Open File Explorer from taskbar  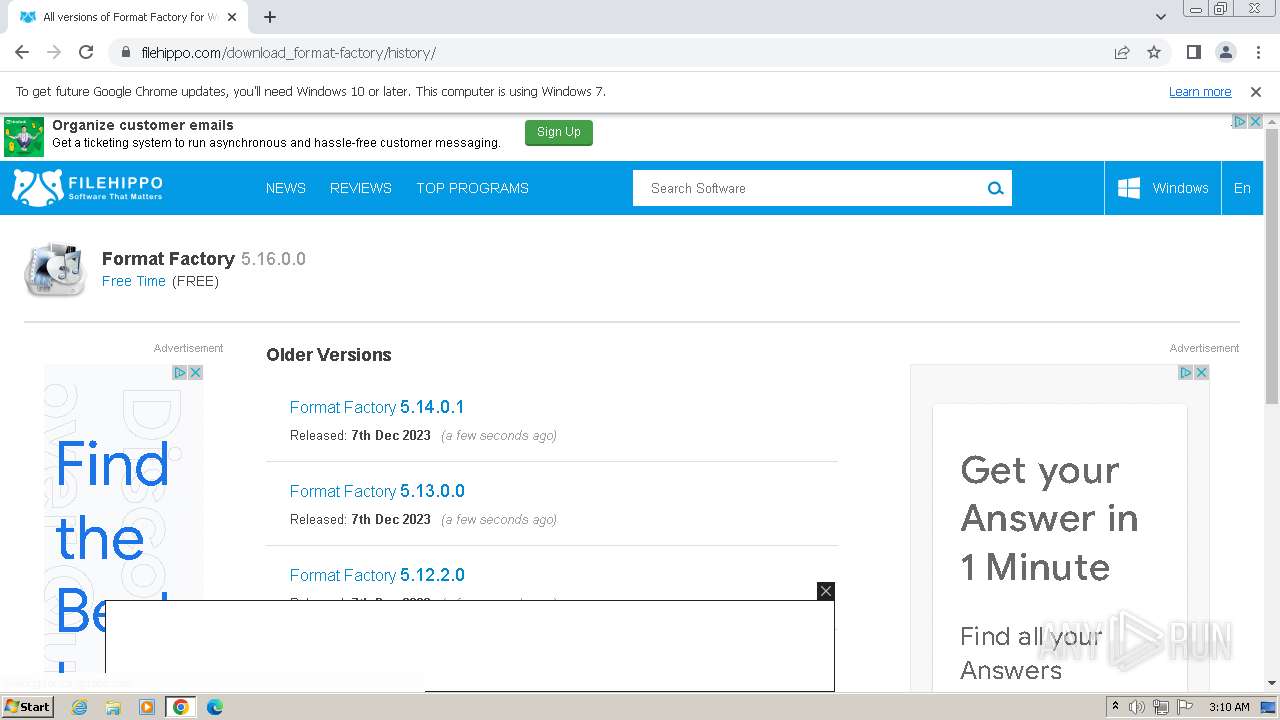[x=113, y=707]
